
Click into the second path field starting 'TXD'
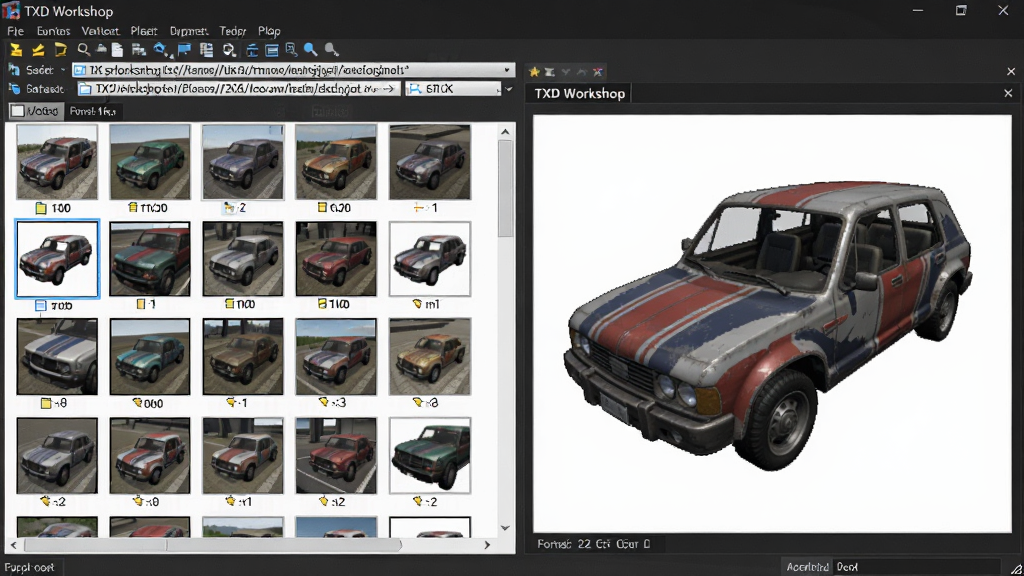pyautogui.click(x=238, y=89)
